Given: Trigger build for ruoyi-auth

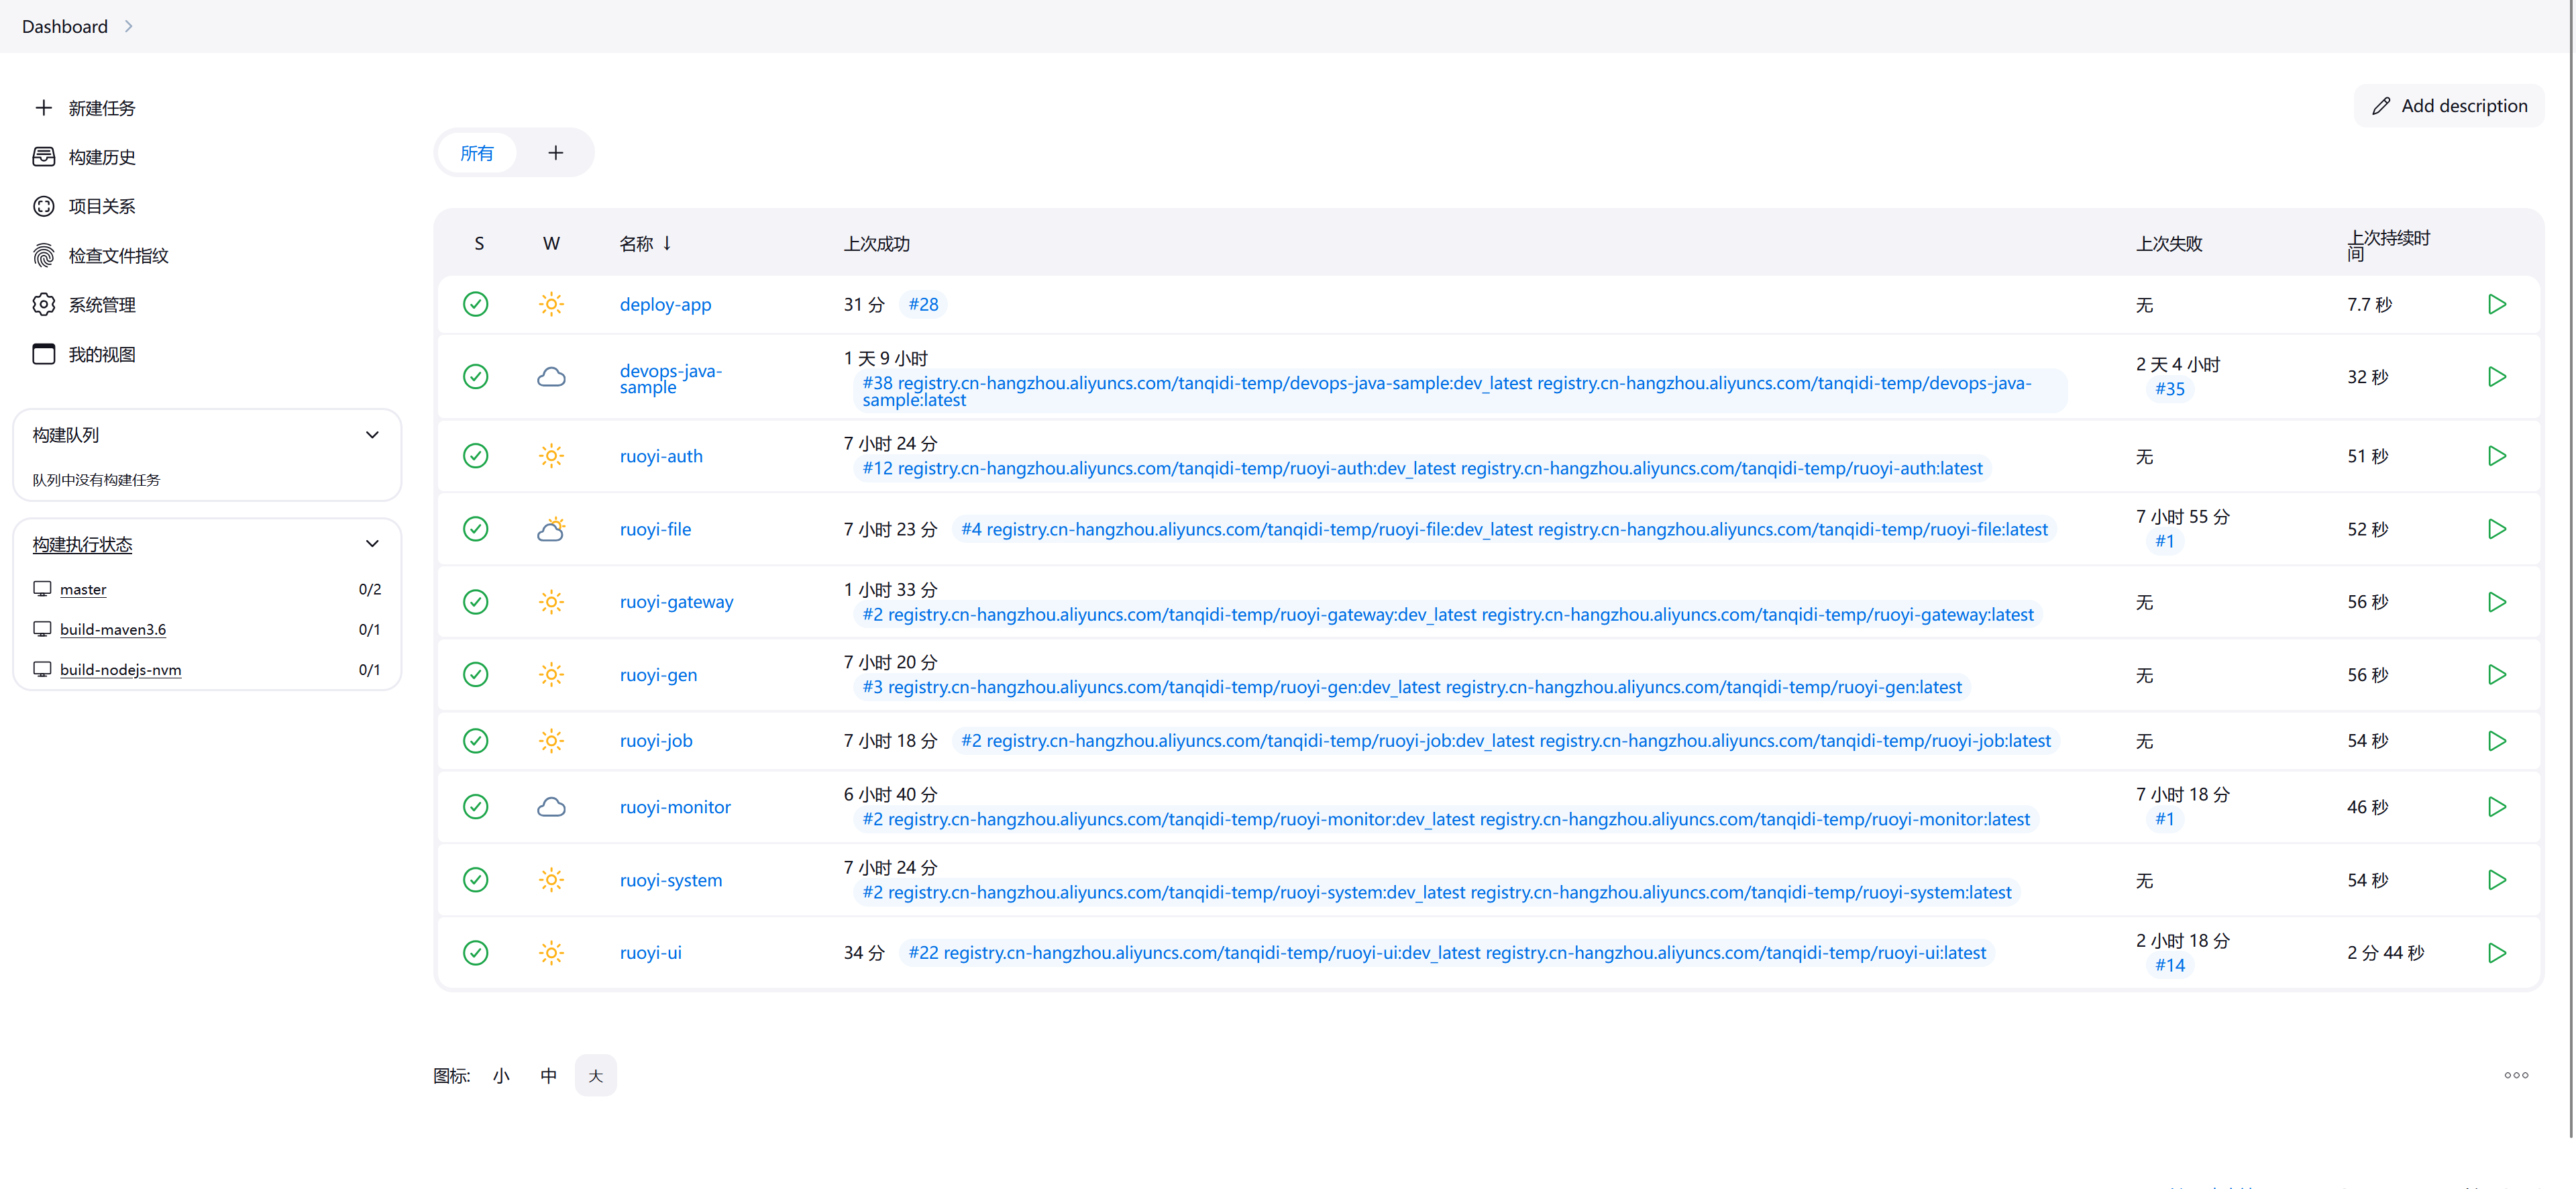Looking at the screenshot, I should tap(2496, 456).
